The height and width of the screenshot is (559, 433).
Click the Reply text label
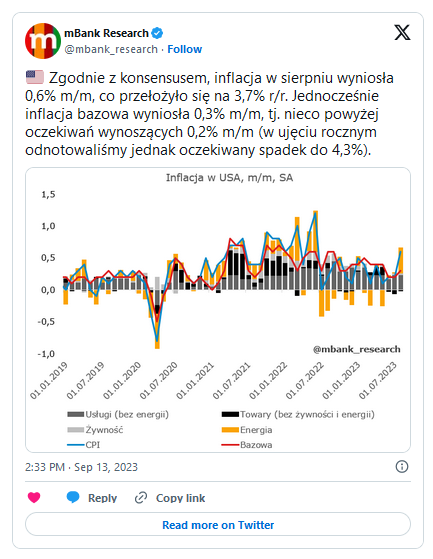pyautogui.click(x=102, y=498)
